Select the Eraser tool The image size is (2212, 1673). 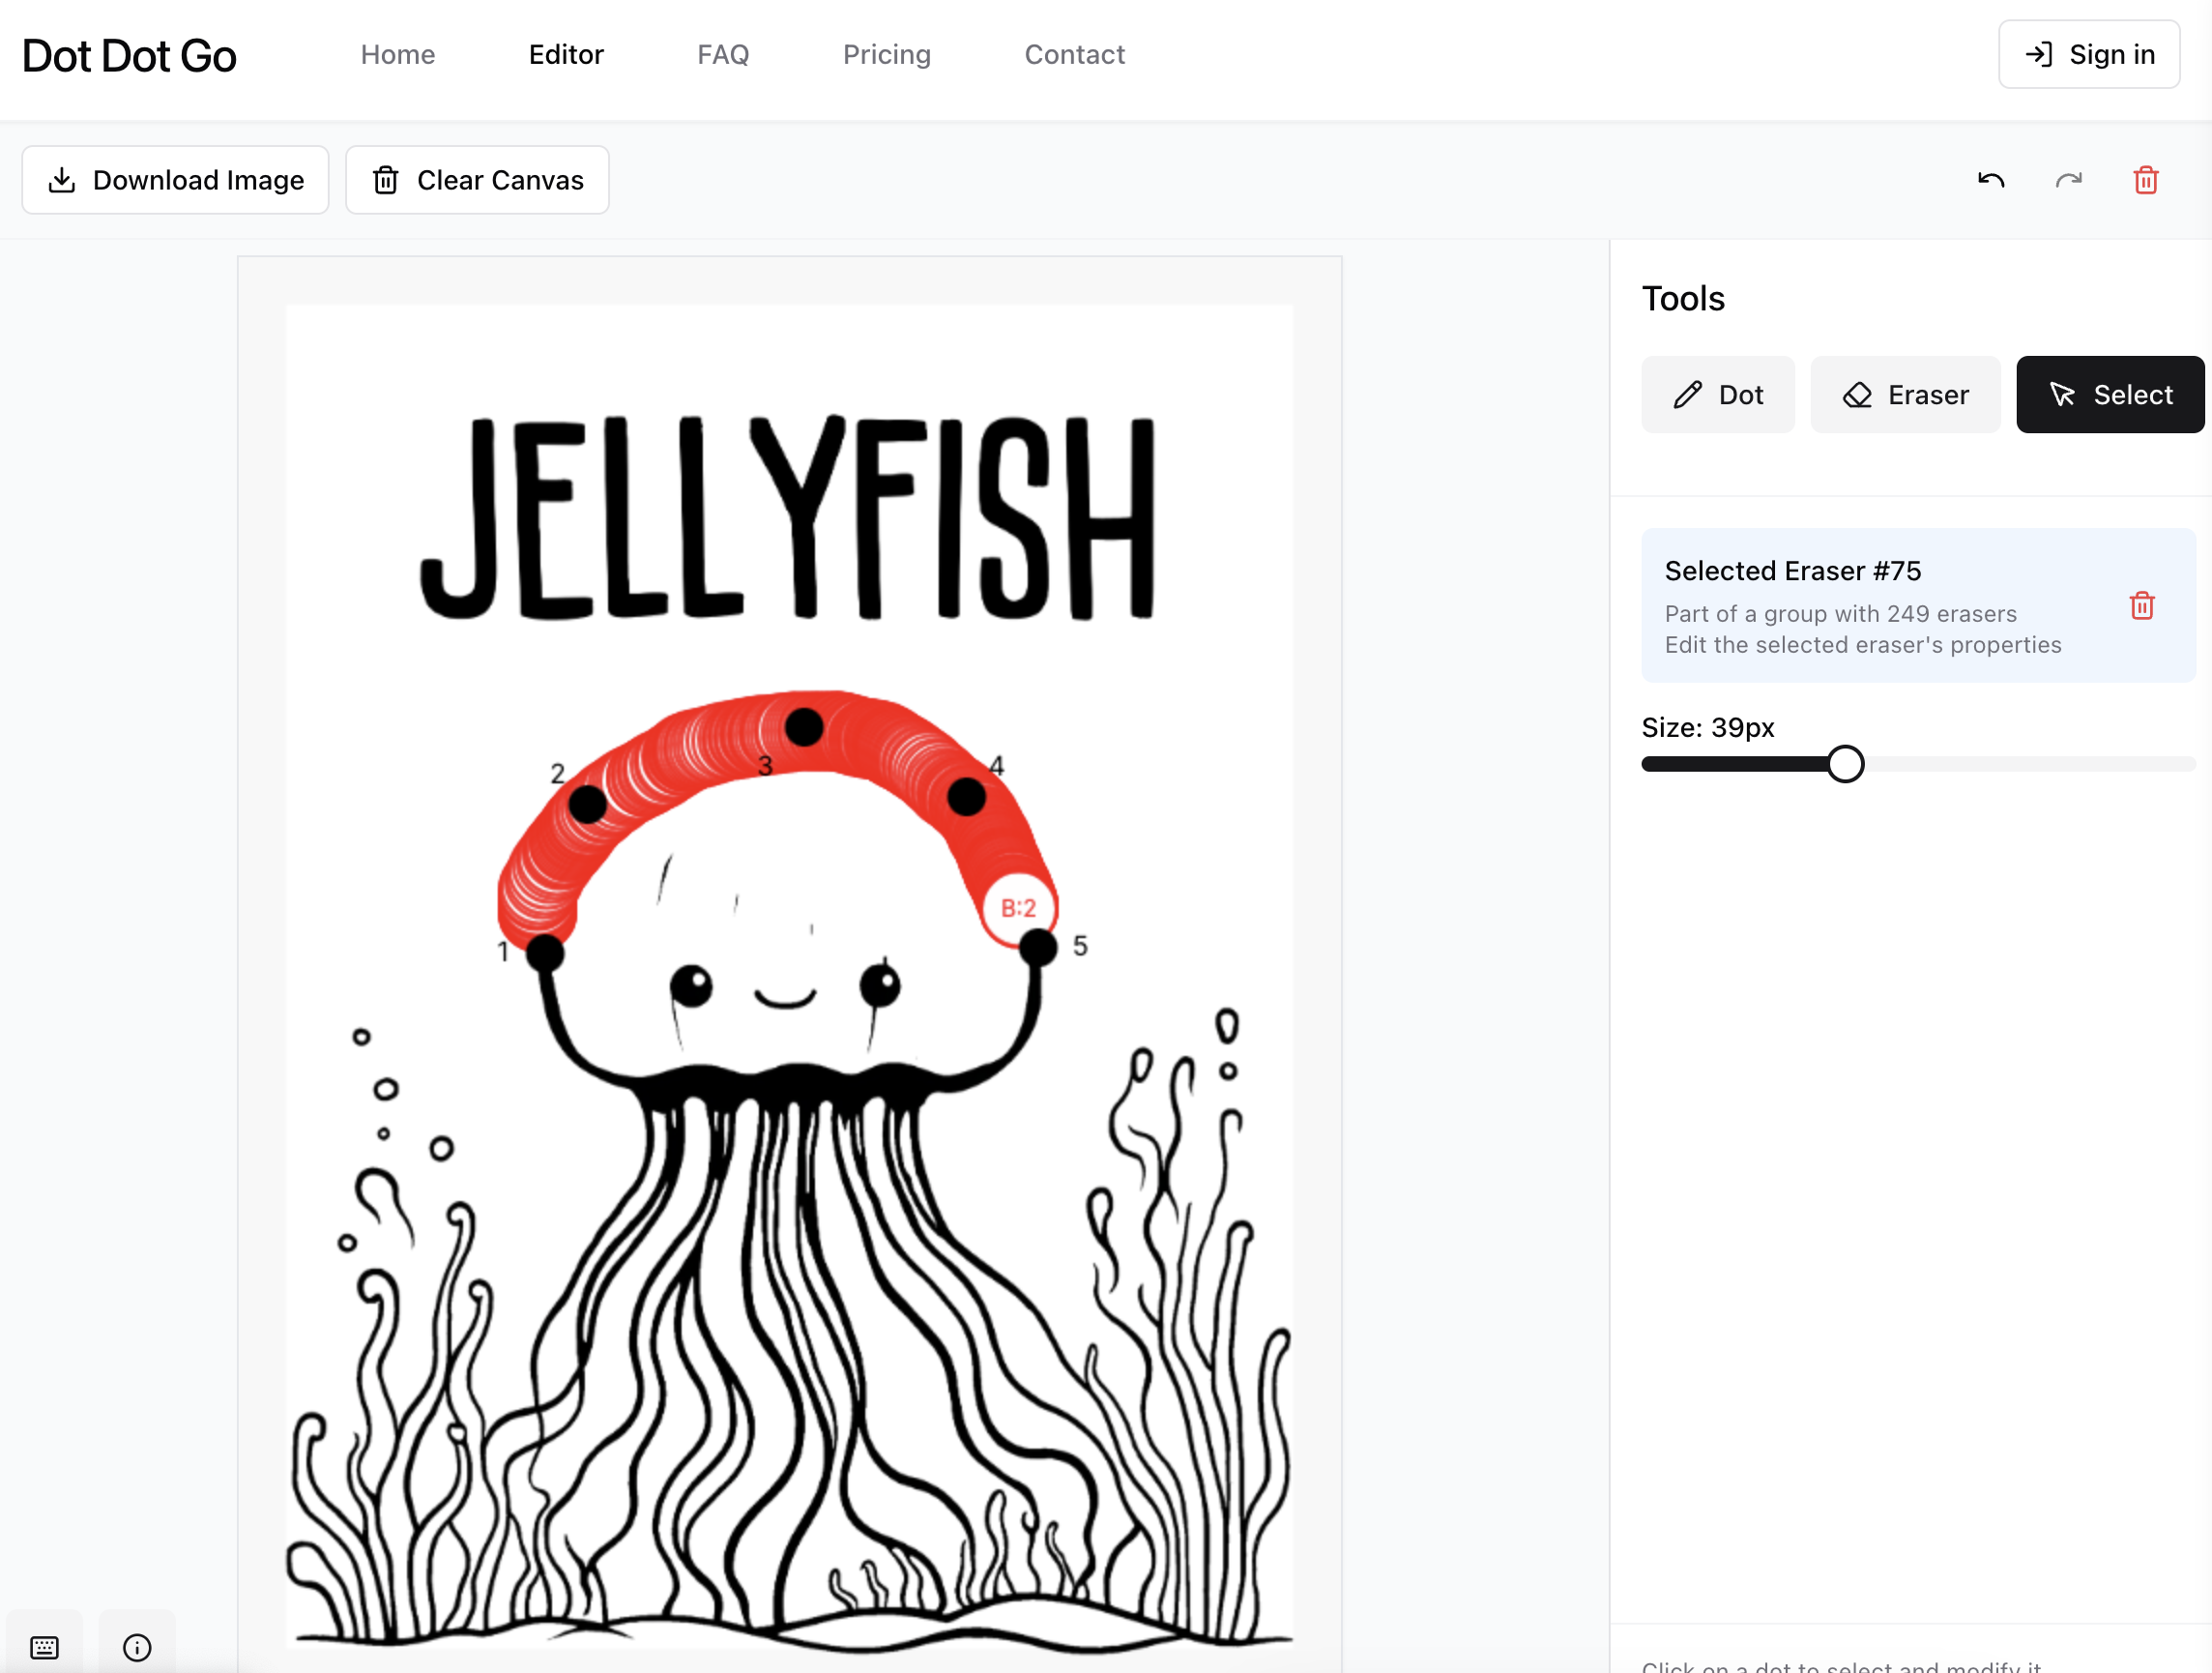click(x=1905, y=394)
